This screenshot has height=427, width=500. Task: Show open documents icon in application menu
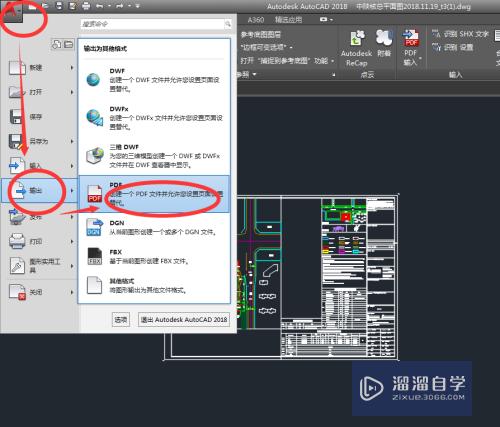click(69, 44)
